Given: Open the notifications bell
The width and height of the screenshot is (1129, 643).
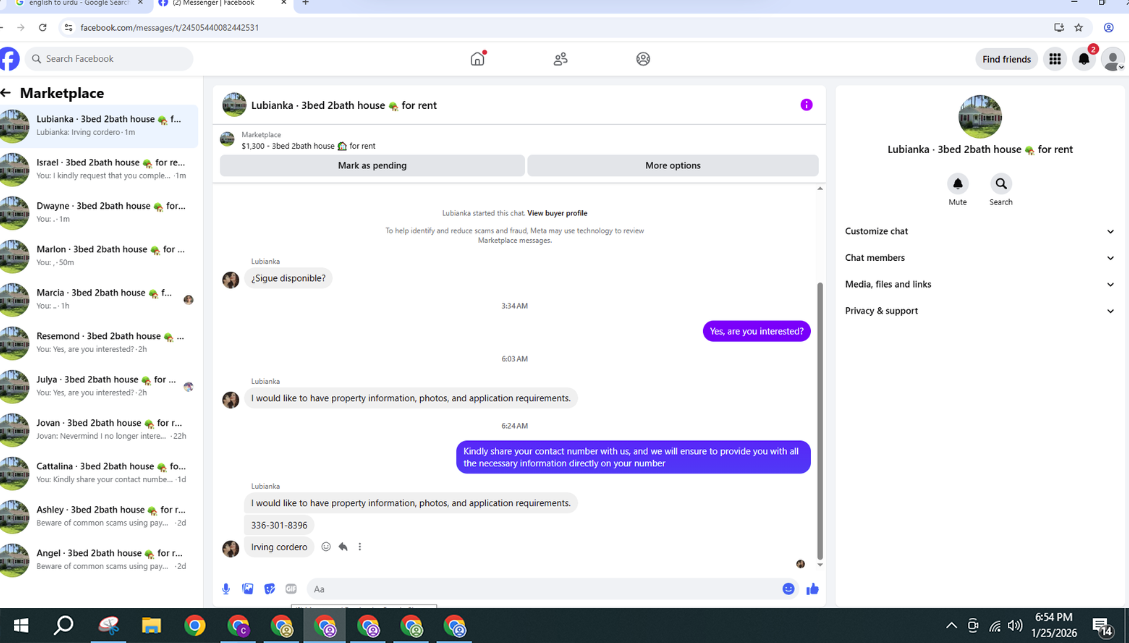Looking at the screenshot, I should click(1084, 59).
